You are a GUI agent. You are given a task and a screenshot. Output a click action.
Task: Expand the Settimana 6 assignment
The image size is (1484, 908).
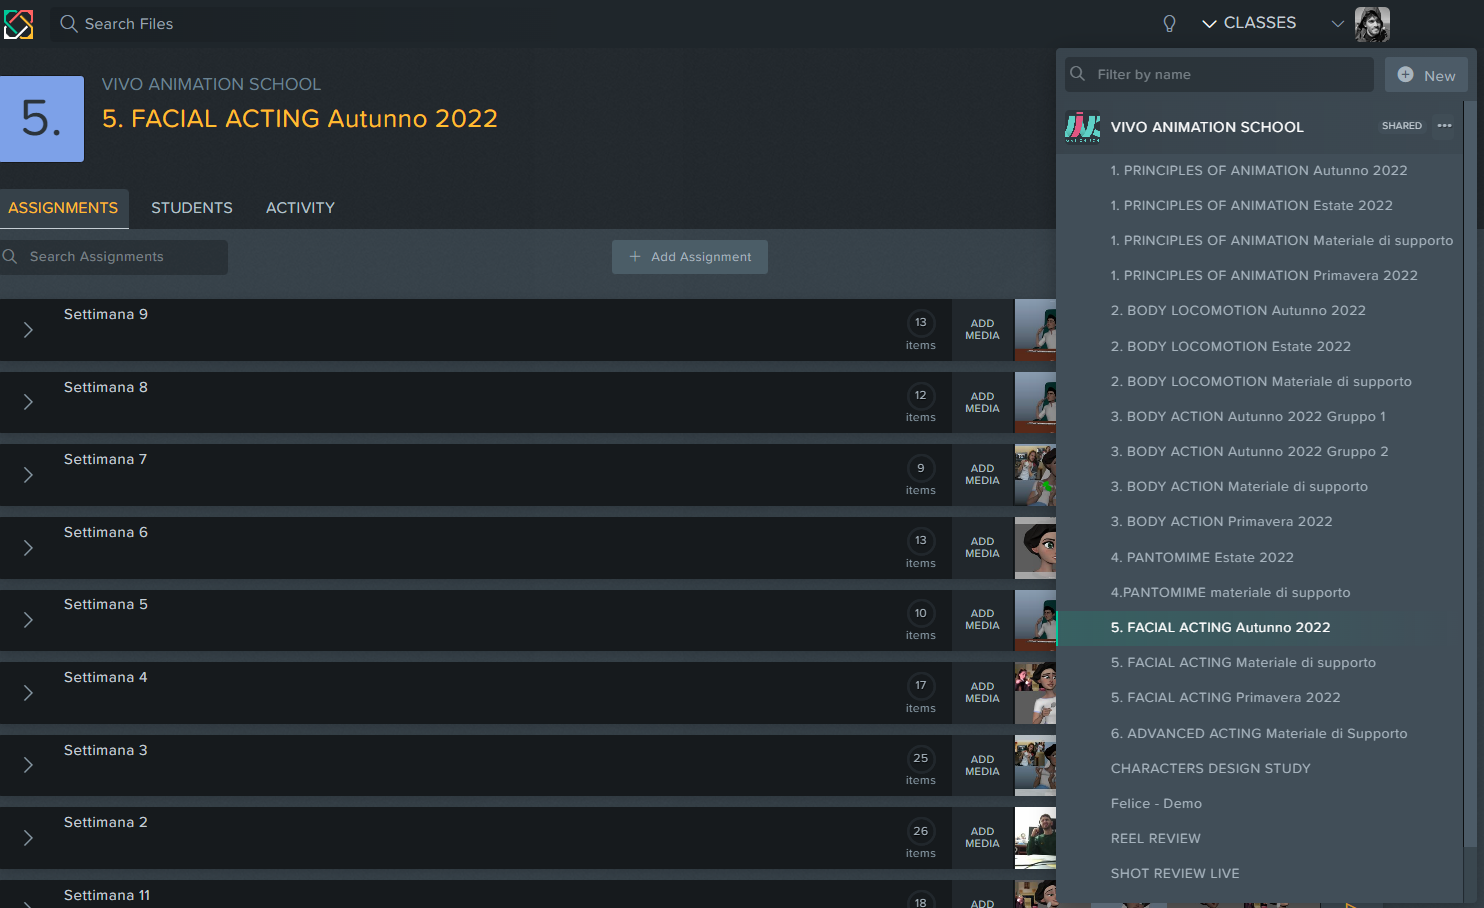(28, 548)
